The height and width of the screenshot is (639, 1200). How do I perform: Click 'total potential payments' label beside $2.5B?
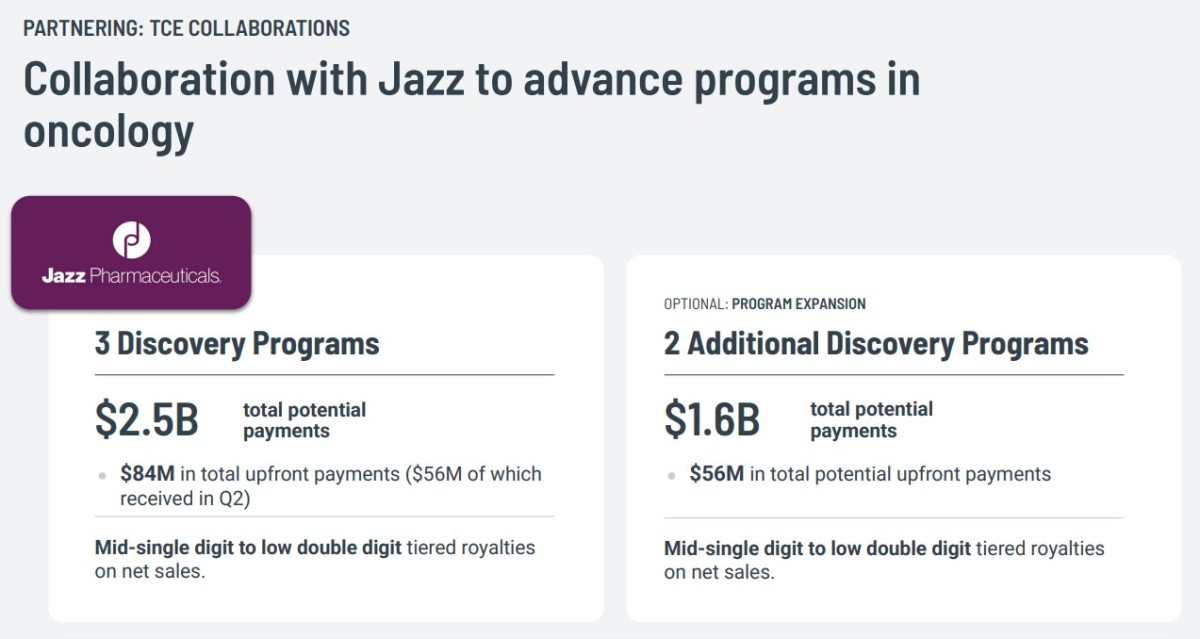[x=305, y=420]
